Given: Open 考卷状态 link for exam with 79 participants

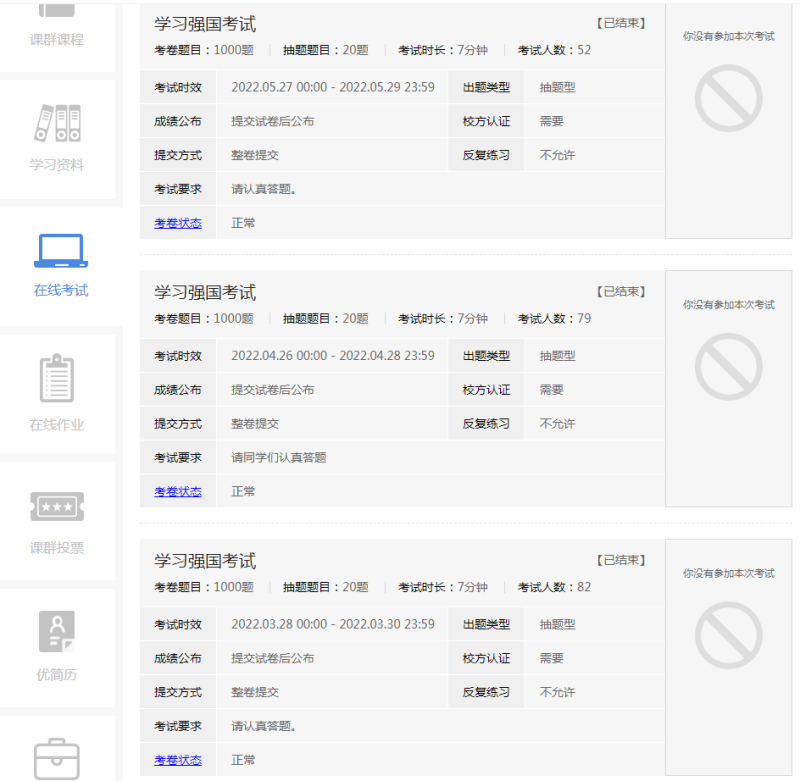Looking at the screenshot, I should pyautogui.click(x=177, y=491).
